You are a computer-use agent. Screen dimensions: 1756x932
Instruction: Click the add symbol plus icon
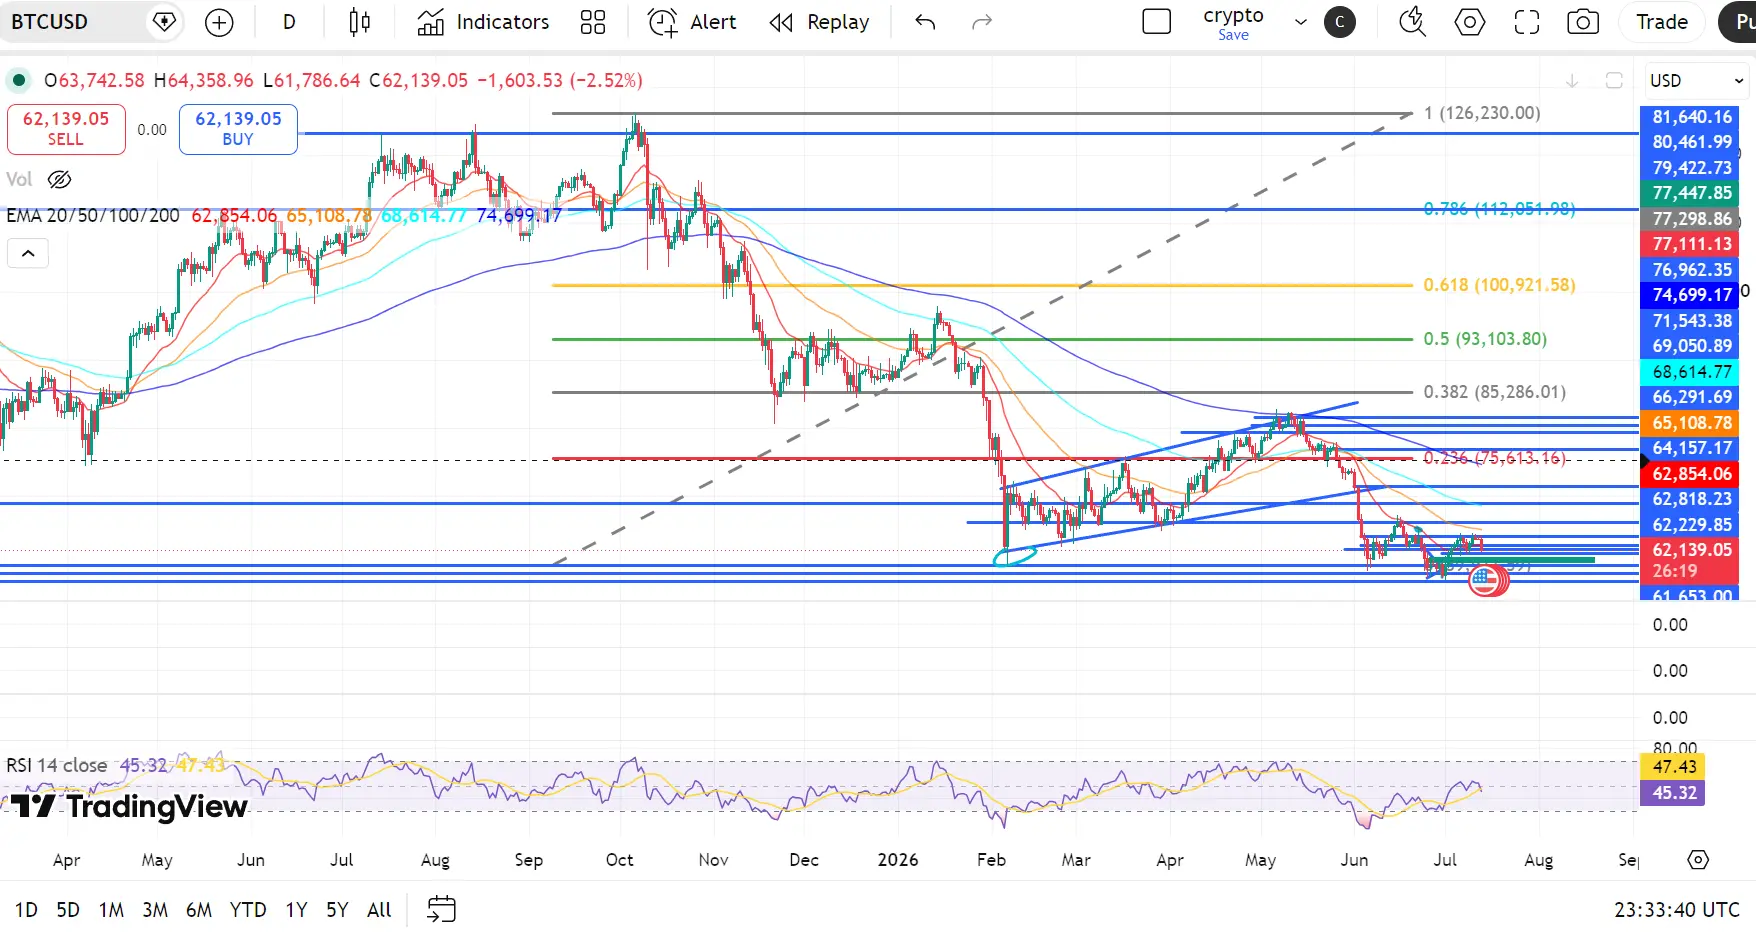(219, 22)
